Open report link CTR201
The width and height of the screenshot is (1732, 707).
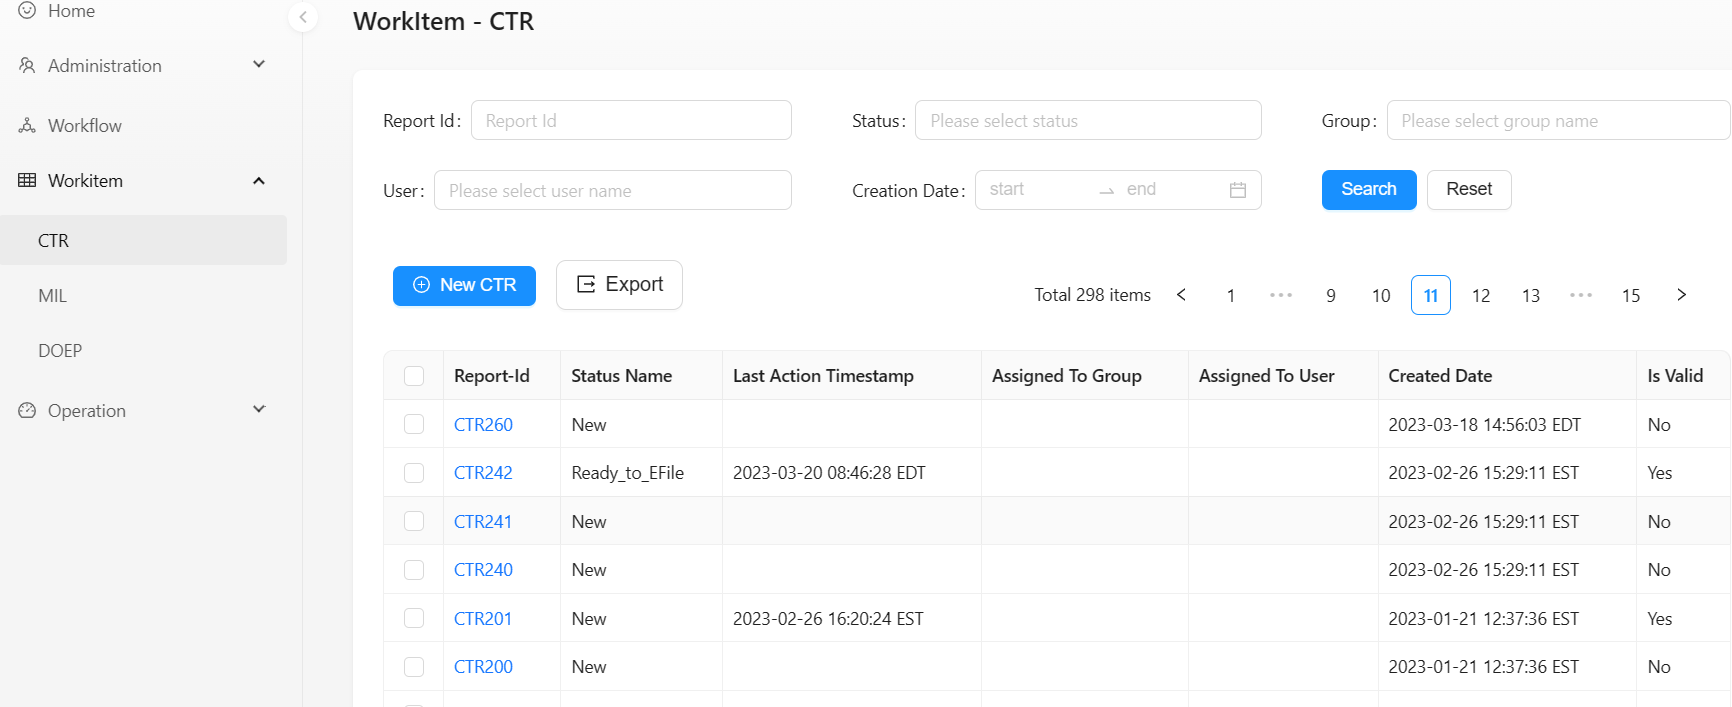point(483,619)
